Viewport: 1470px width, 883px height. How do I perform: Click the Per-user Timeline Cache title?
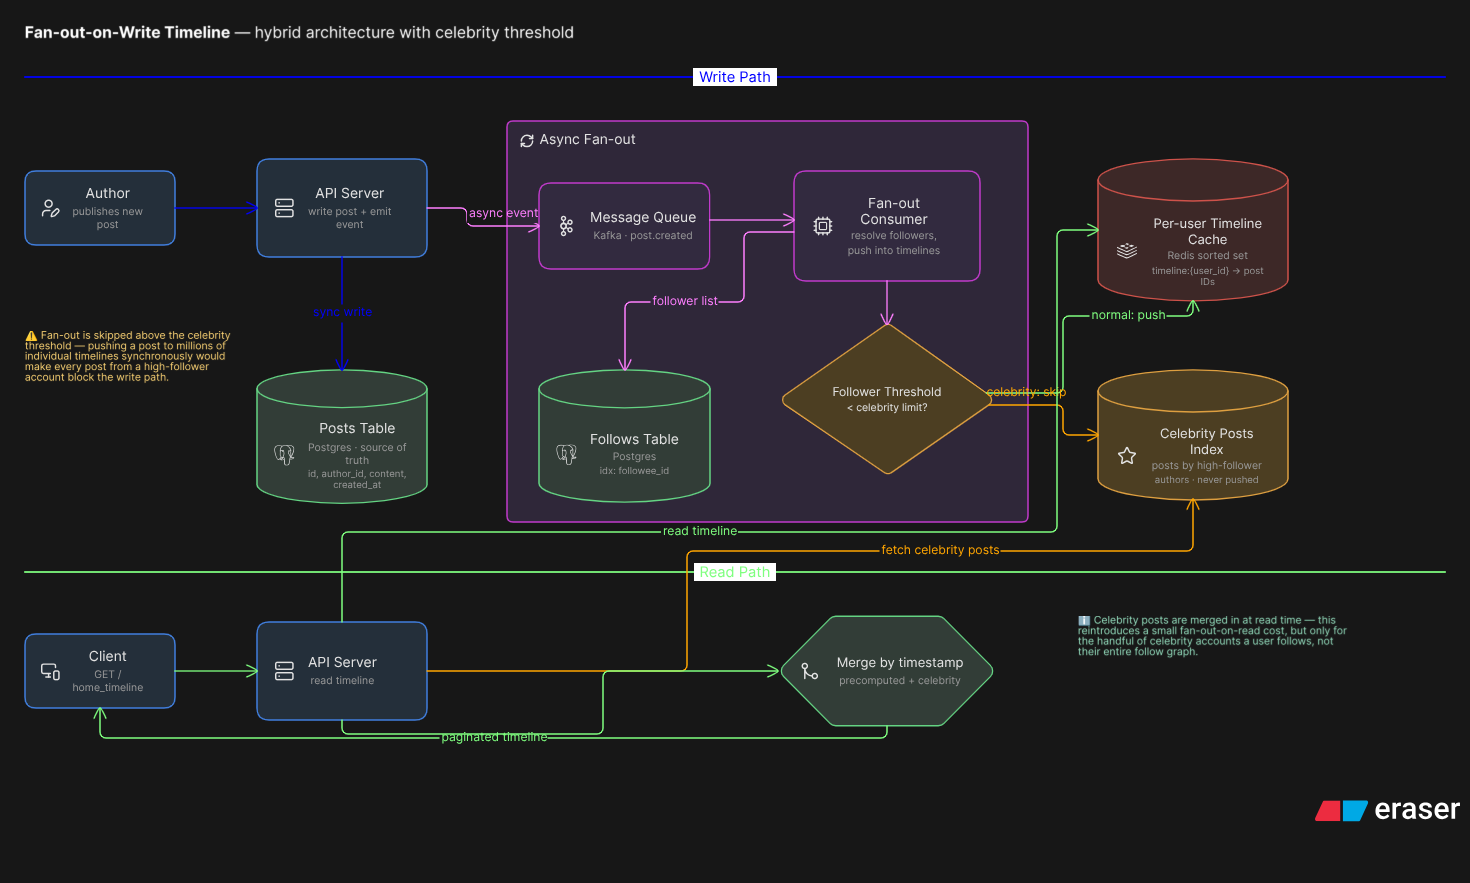[1207, 231]
